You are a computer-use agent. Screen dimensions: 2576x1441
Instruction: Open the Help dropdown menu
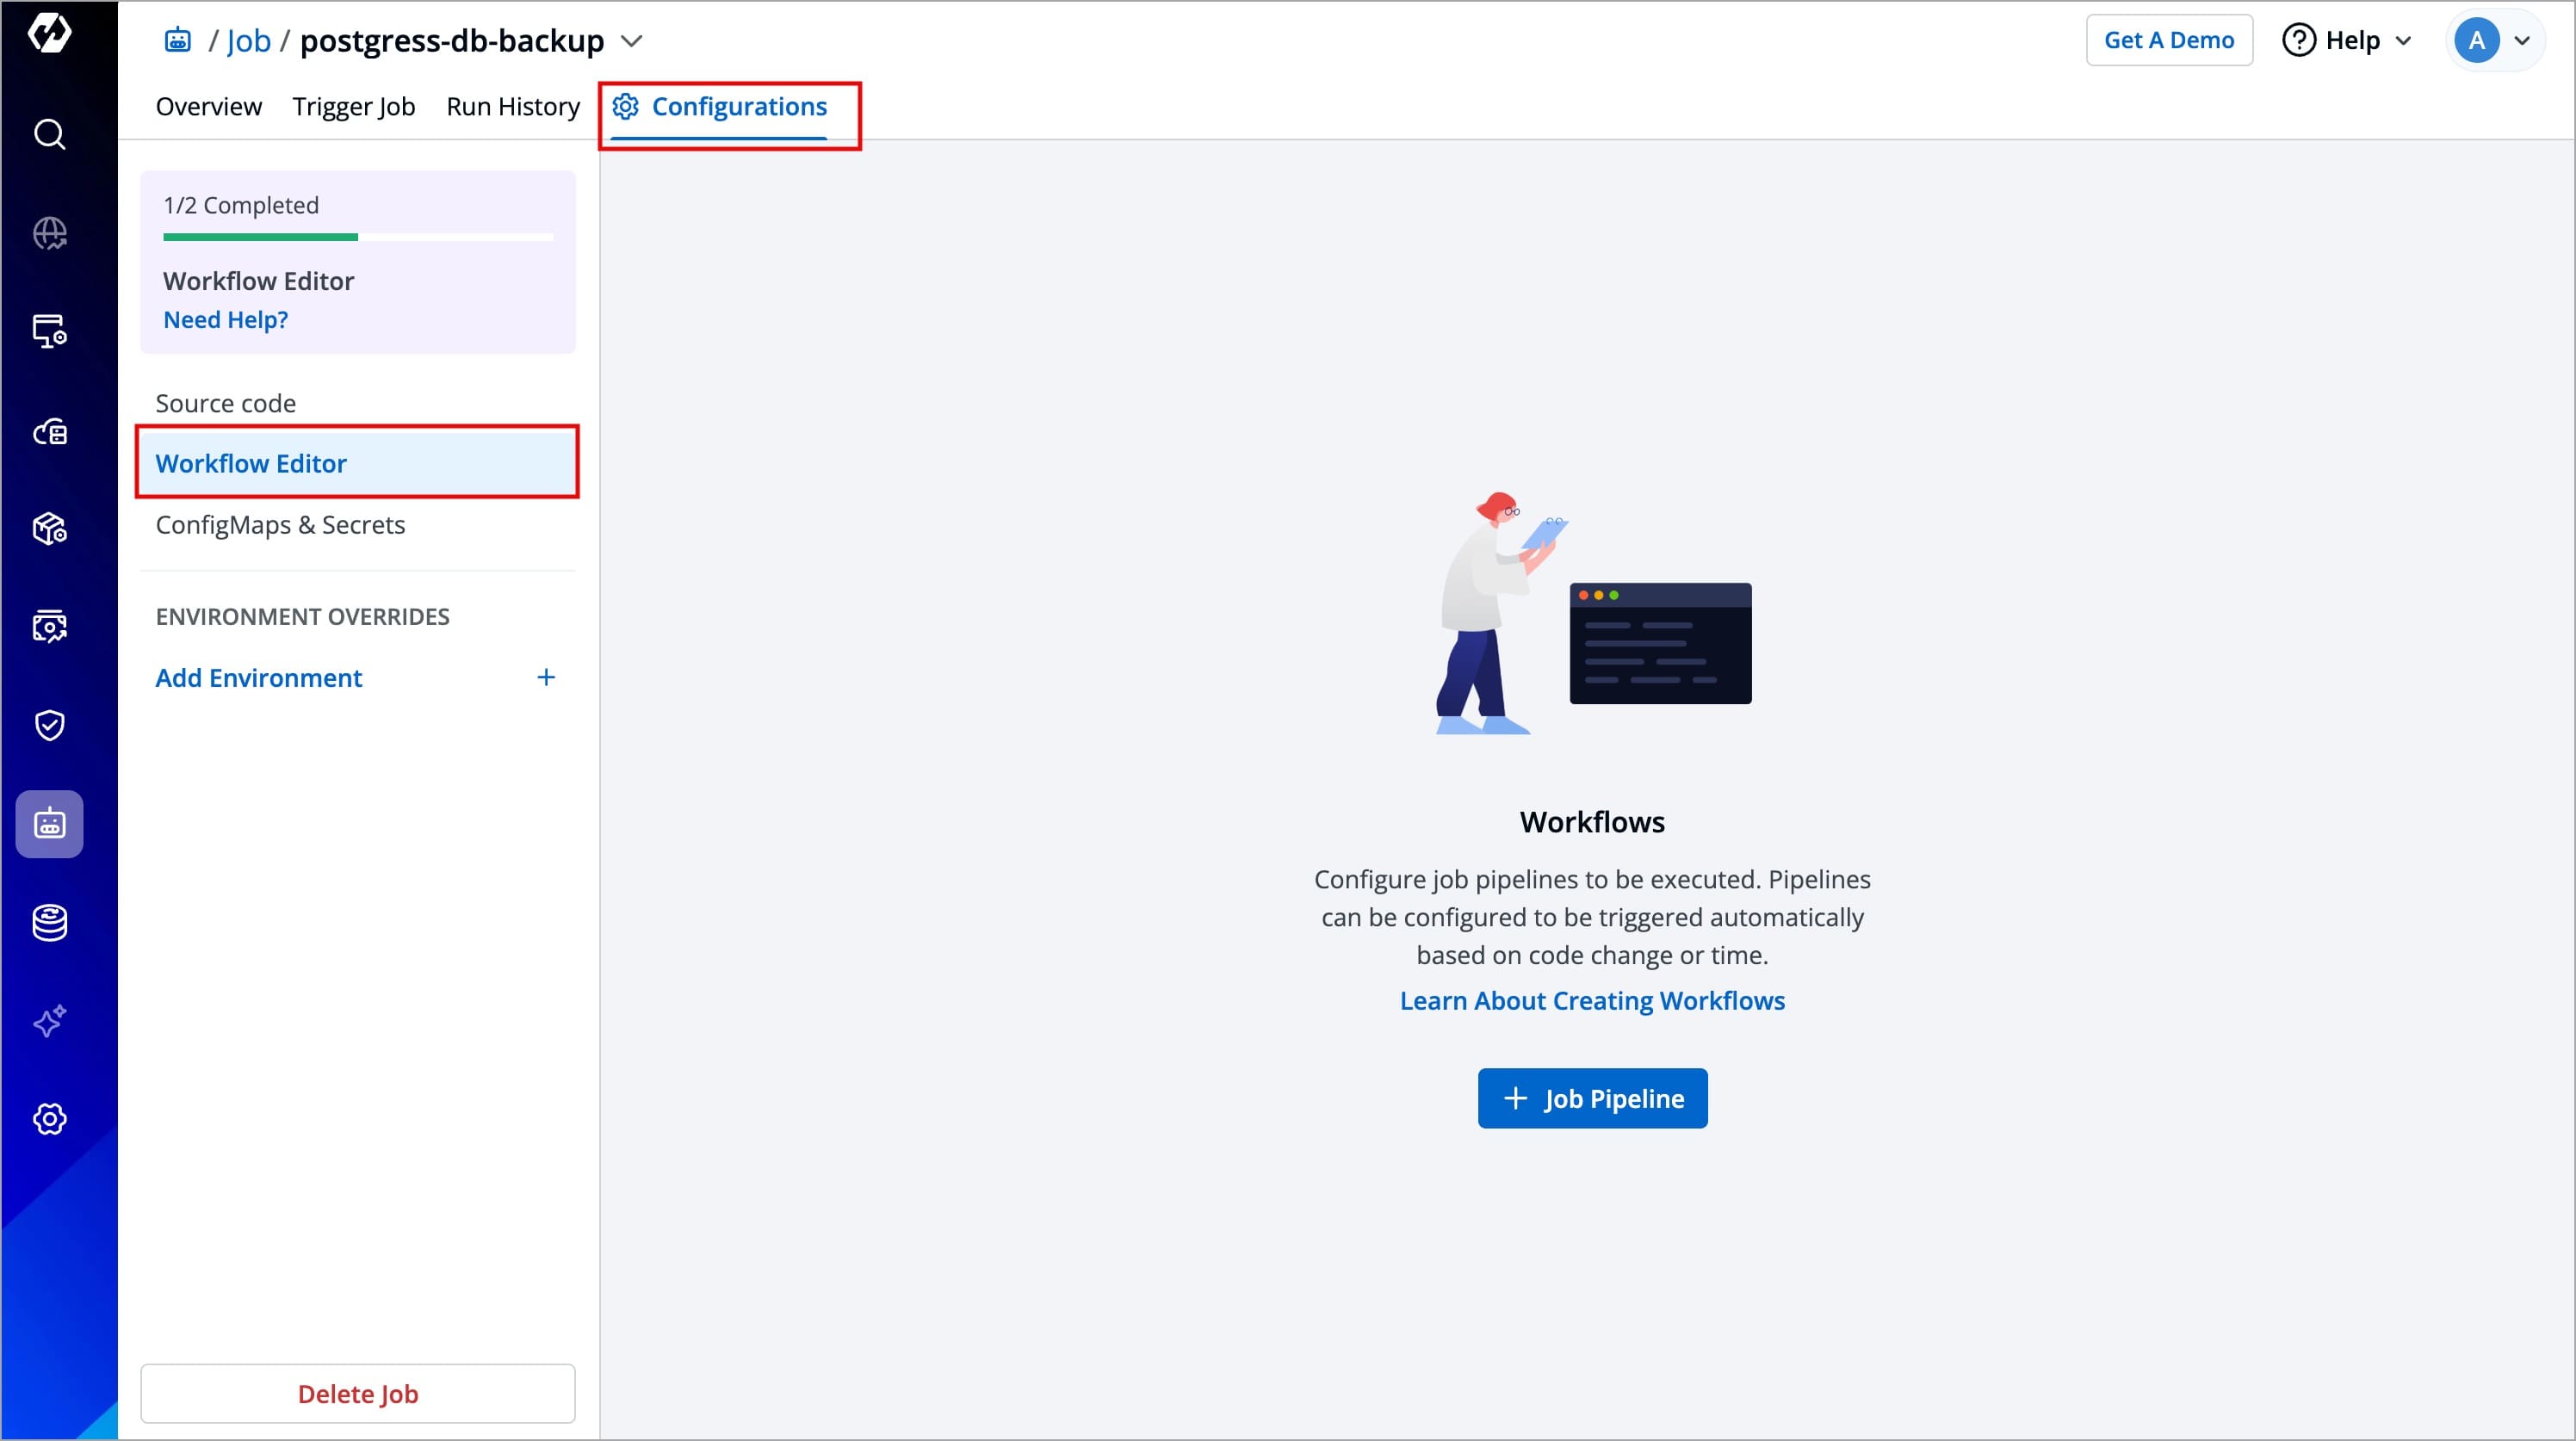2347,40
